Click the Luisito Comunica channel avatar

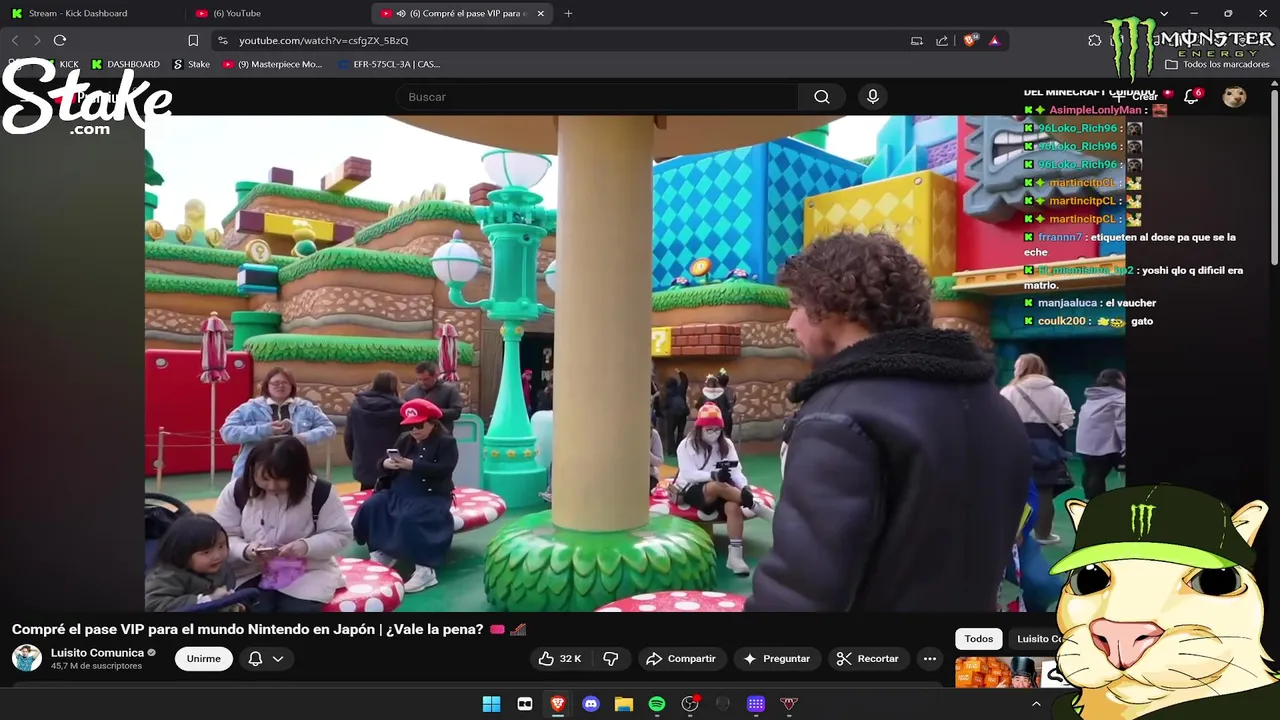click(x=27, y=658)
